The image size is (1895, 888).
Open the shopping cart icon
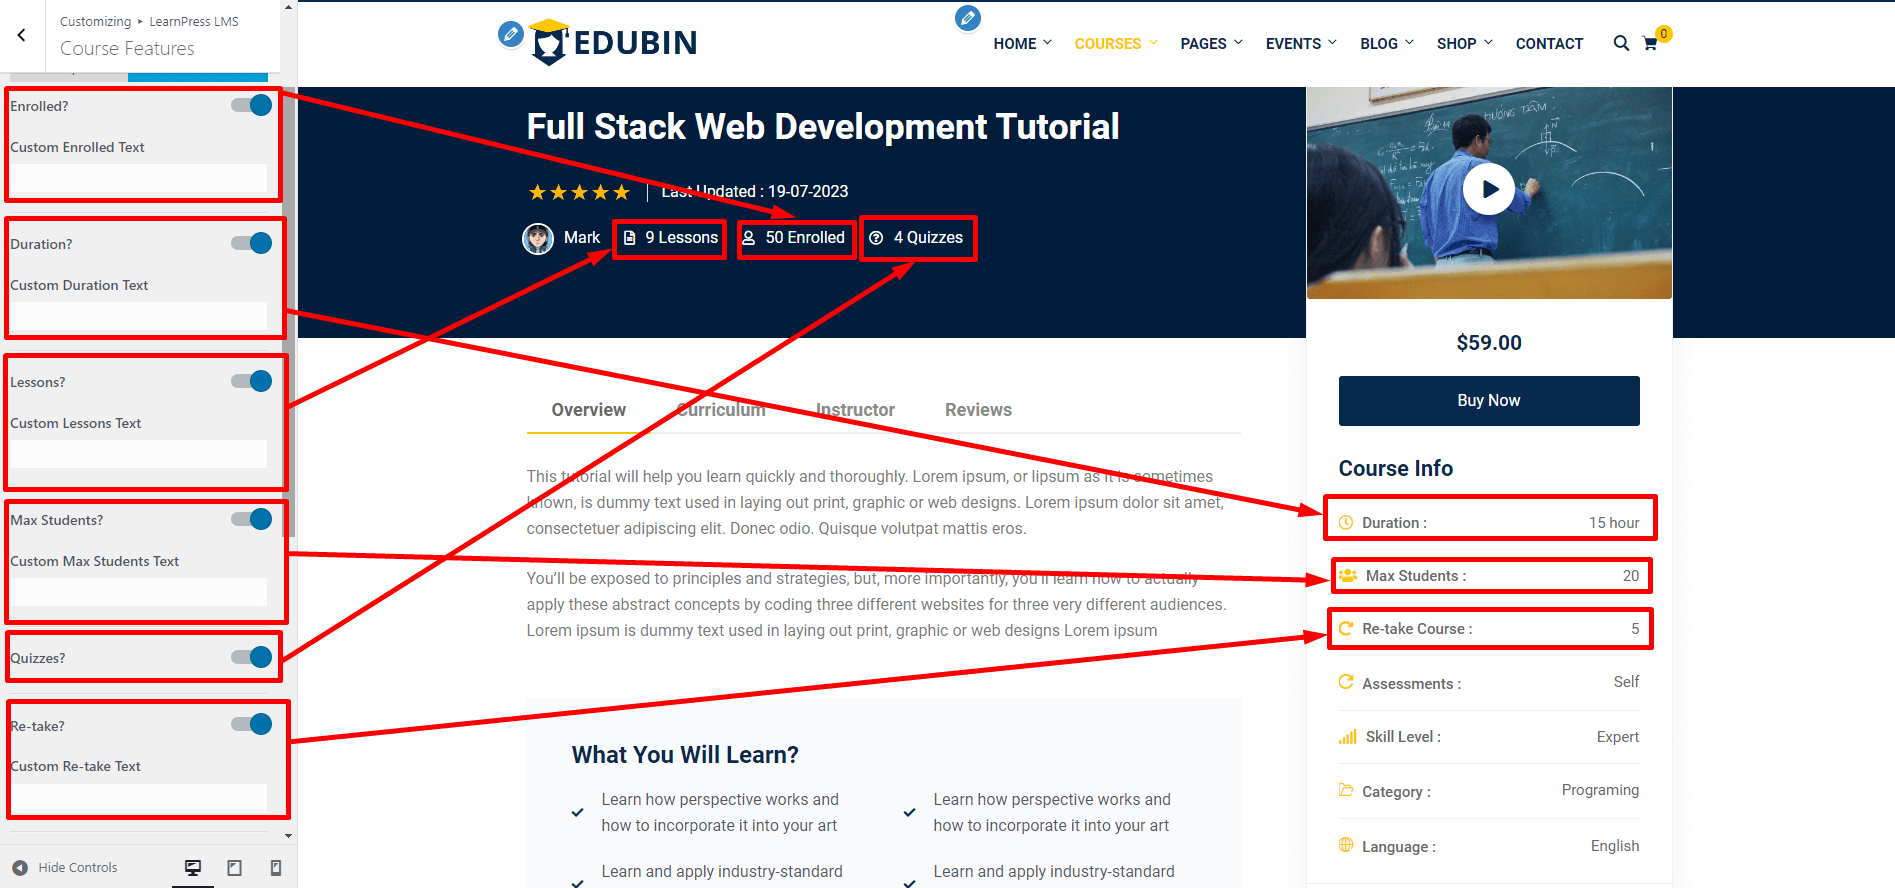[1650, 44]
